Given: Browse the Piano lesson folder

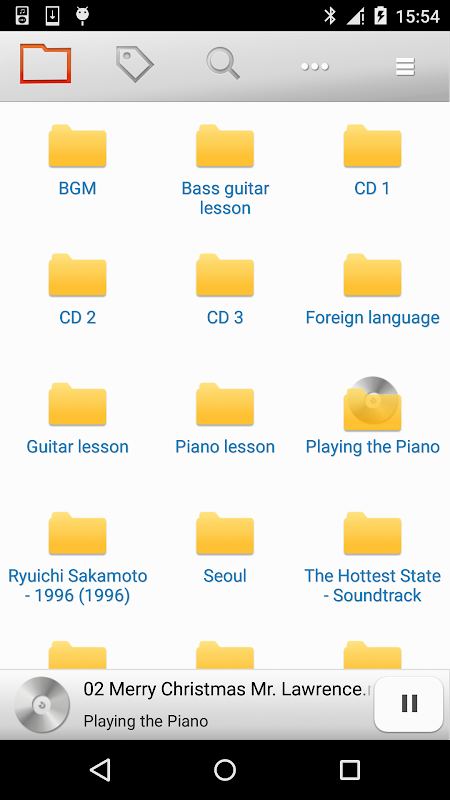Looking at the screenshot, I should 225,418.
